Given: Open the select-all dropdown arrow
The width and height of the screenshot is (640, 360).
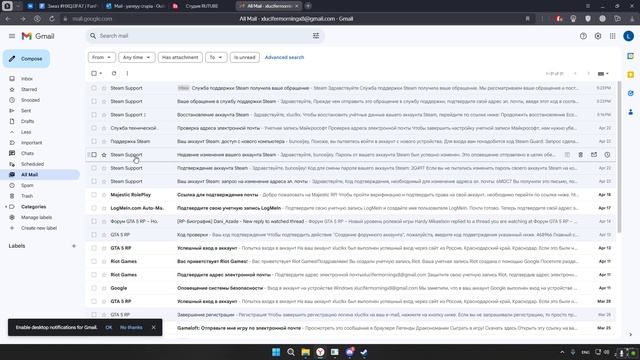Looking at the screenshot, I should click(x=101, y=73).
